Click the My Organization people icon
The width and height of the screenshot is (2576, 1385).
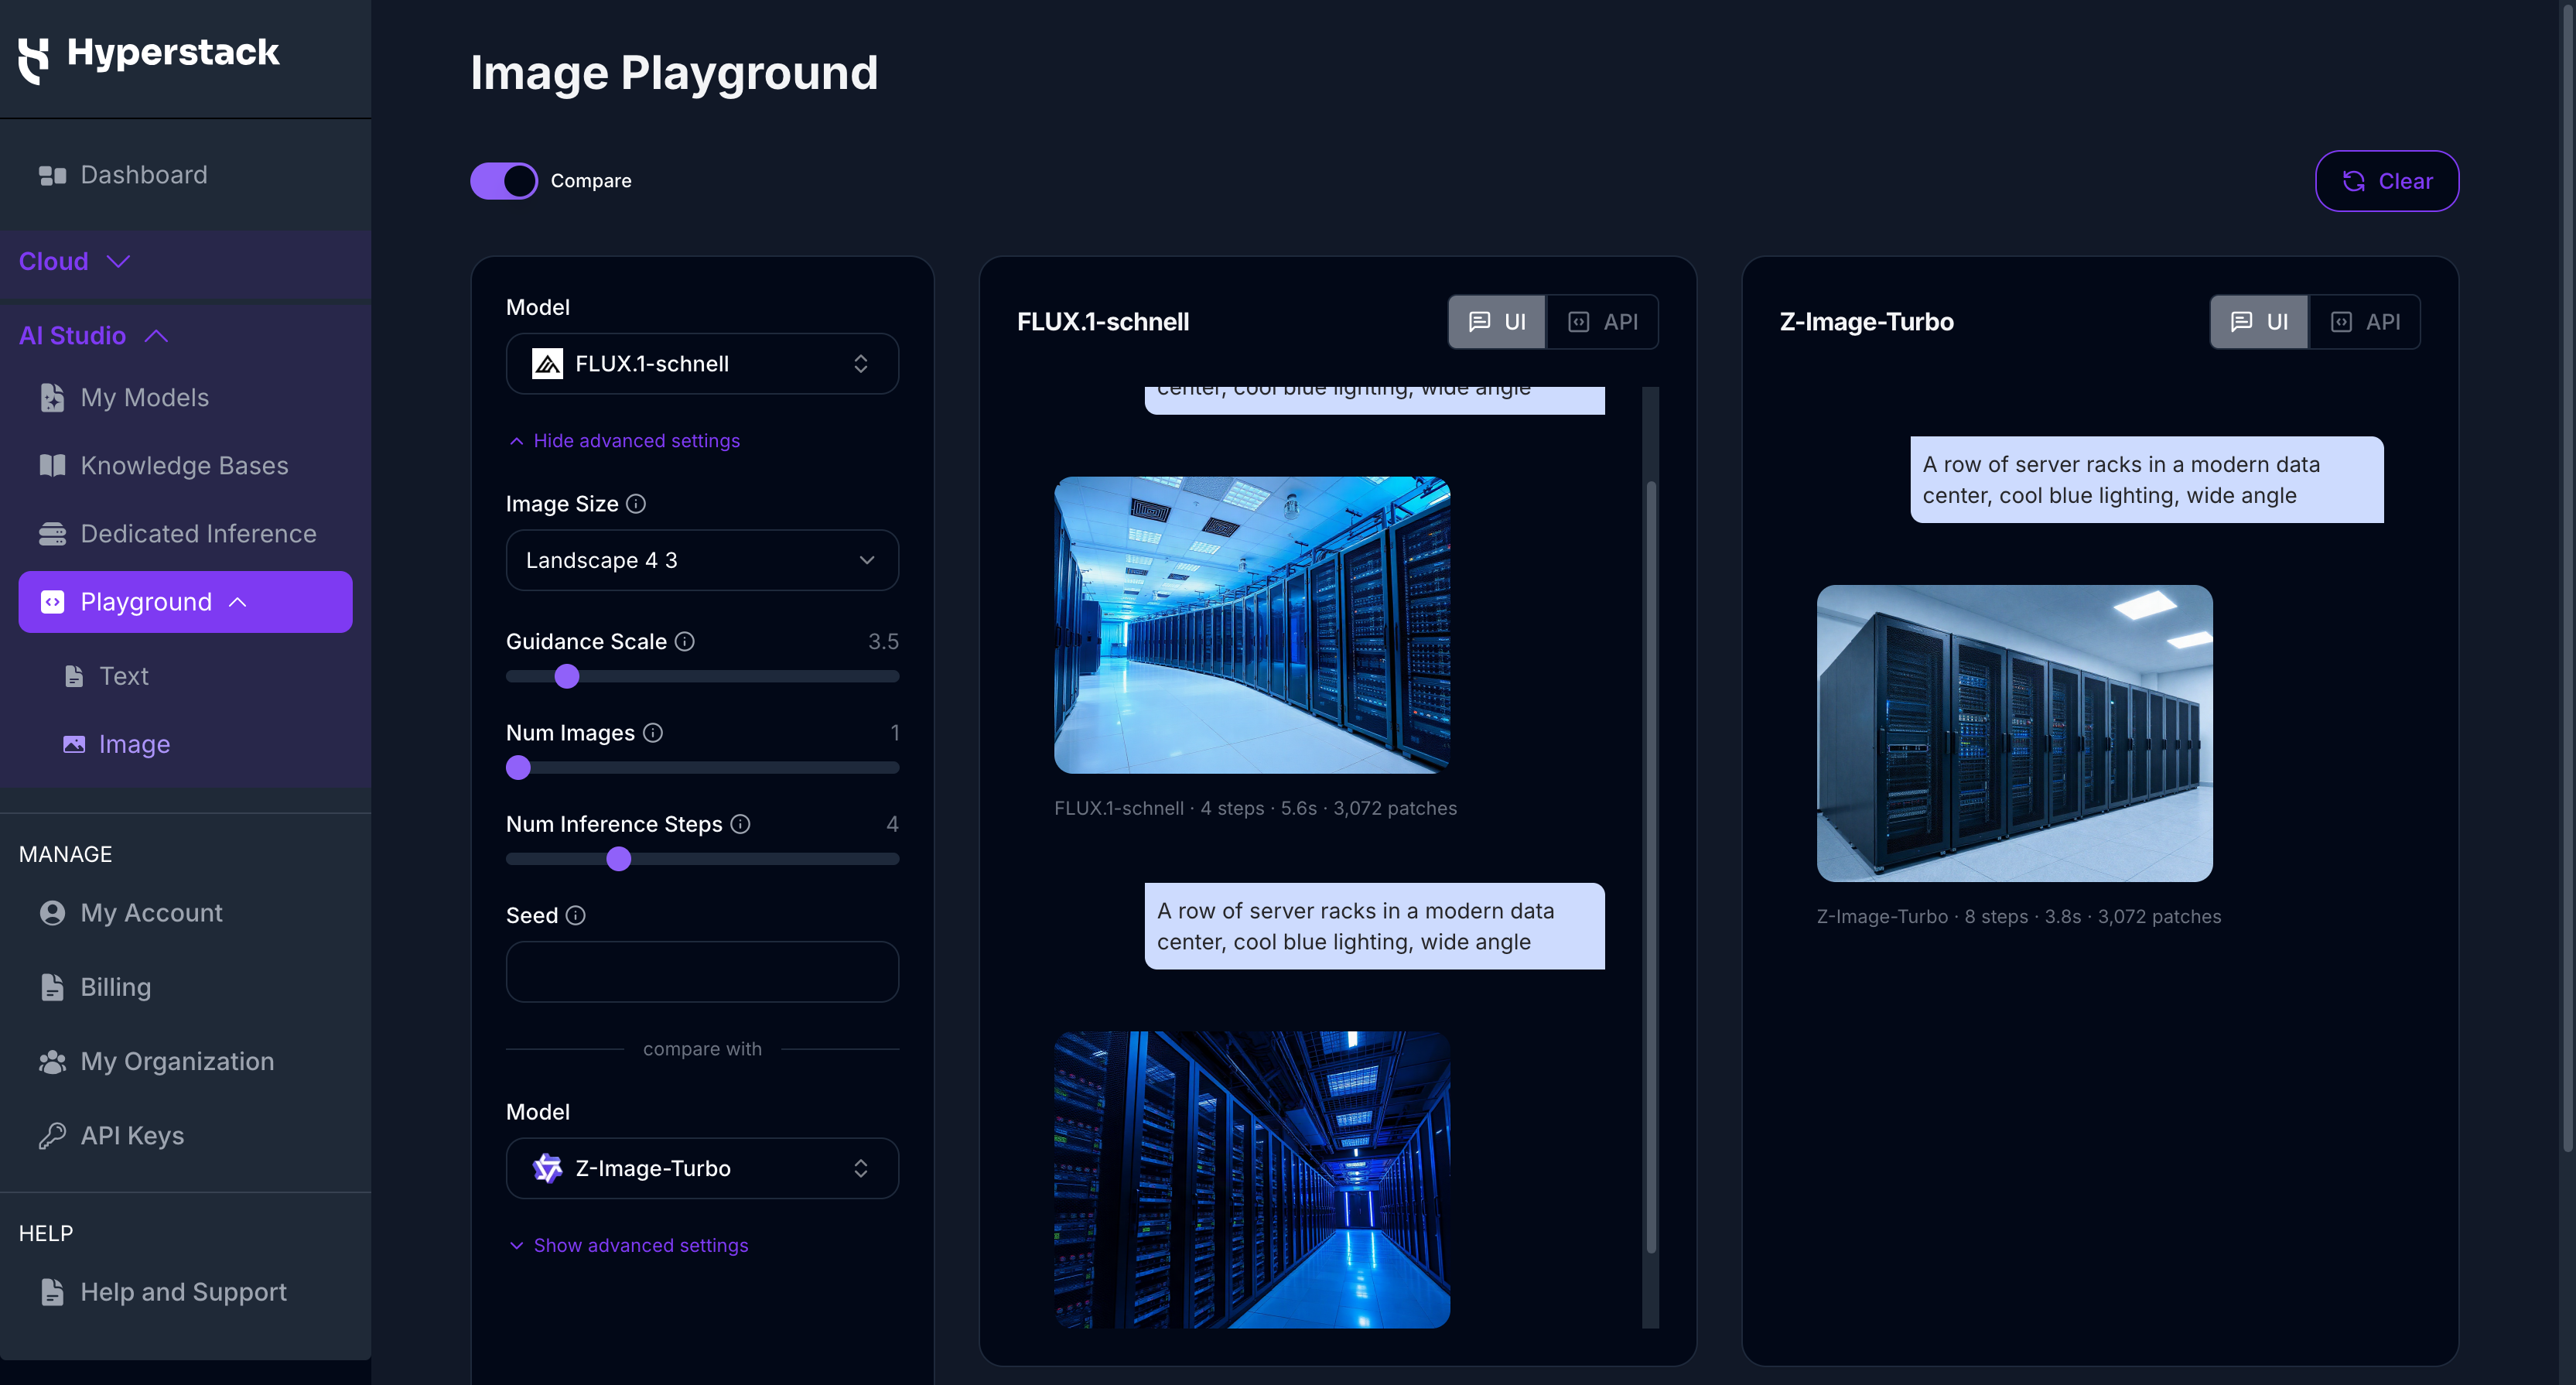click(52, 1062)
